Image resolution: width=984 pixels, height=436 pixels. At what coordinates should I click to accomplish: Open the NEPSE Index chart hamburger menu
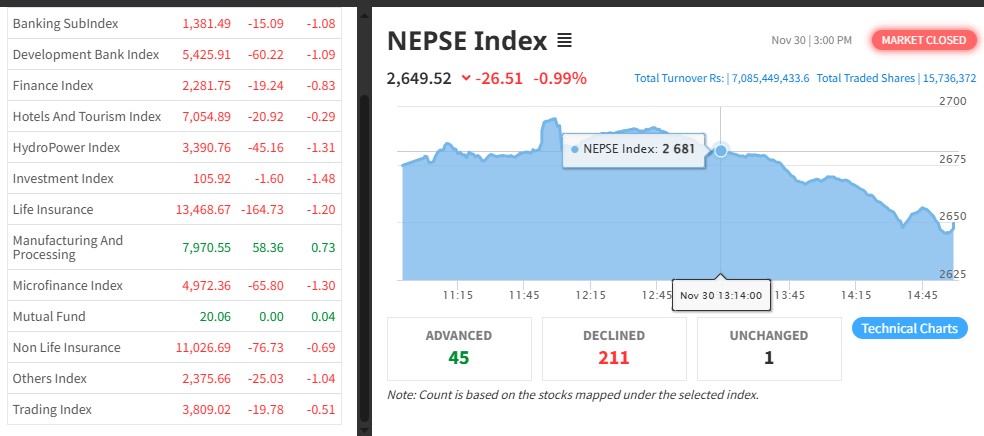565,41
